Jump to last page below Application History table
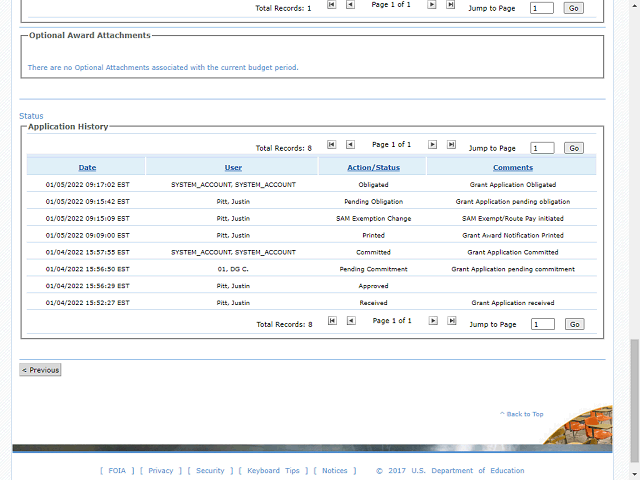This screenshot has height=480, width=640. click(453, 321)
